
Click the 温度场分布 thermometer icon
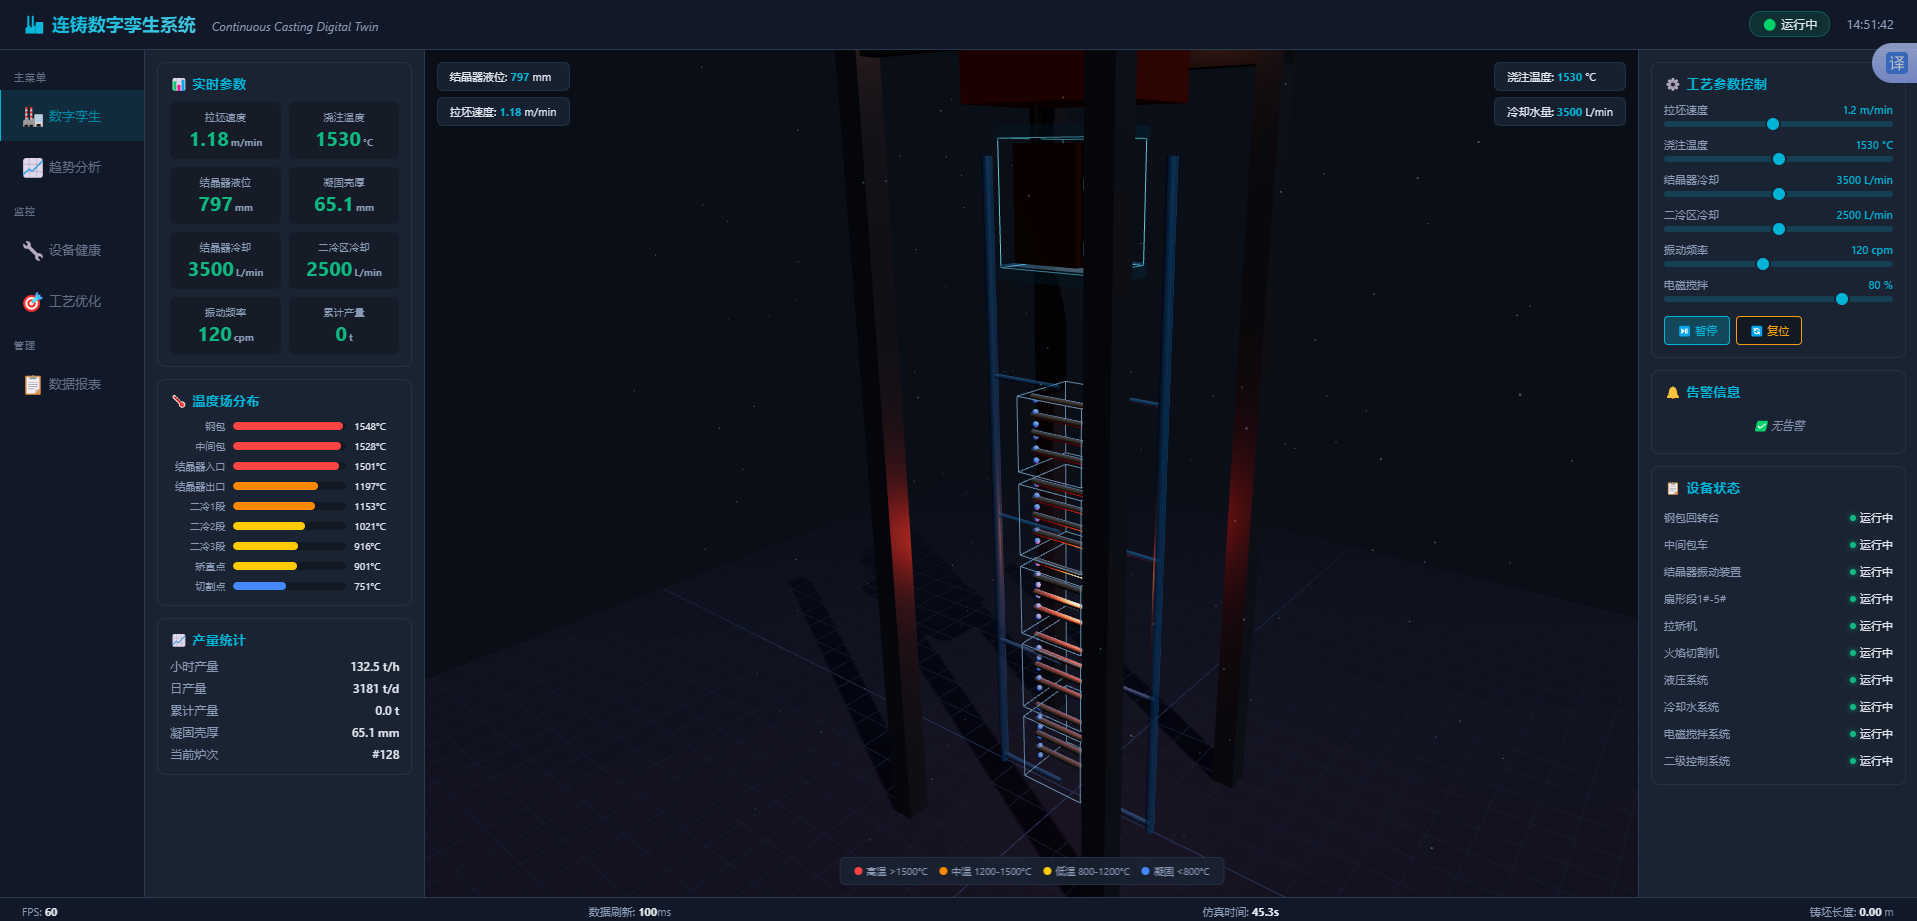point(178,401)
